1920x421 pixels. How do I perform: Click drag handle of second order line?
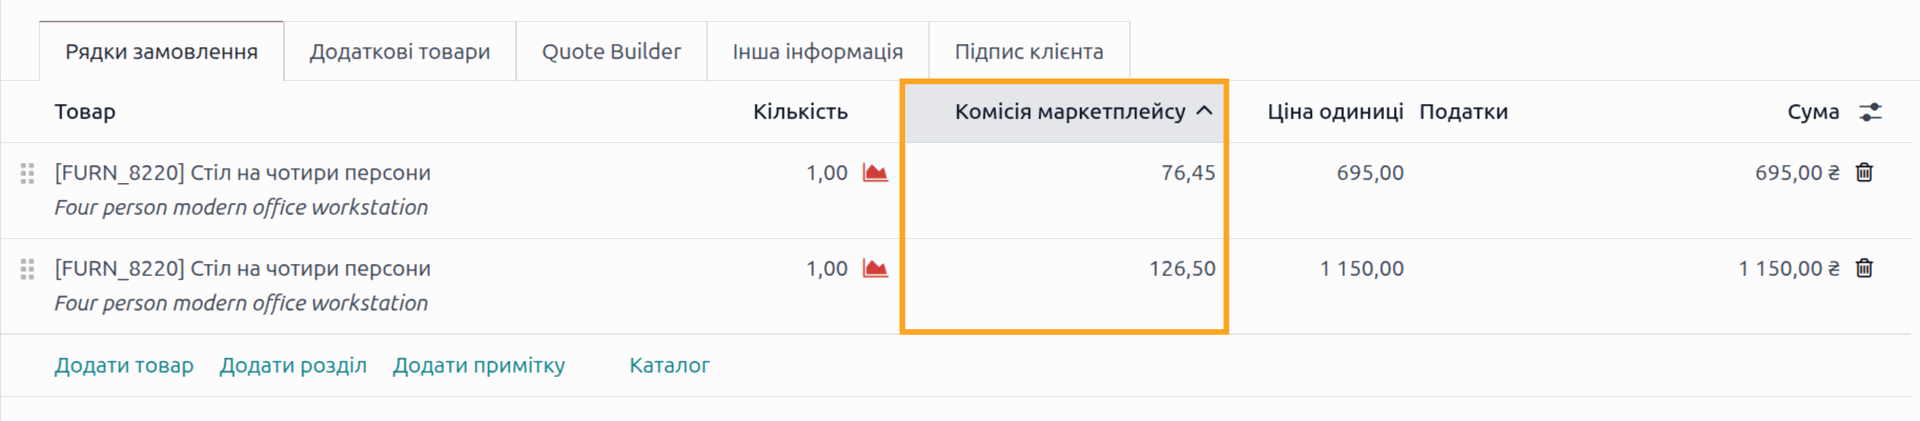coord(27,269)
